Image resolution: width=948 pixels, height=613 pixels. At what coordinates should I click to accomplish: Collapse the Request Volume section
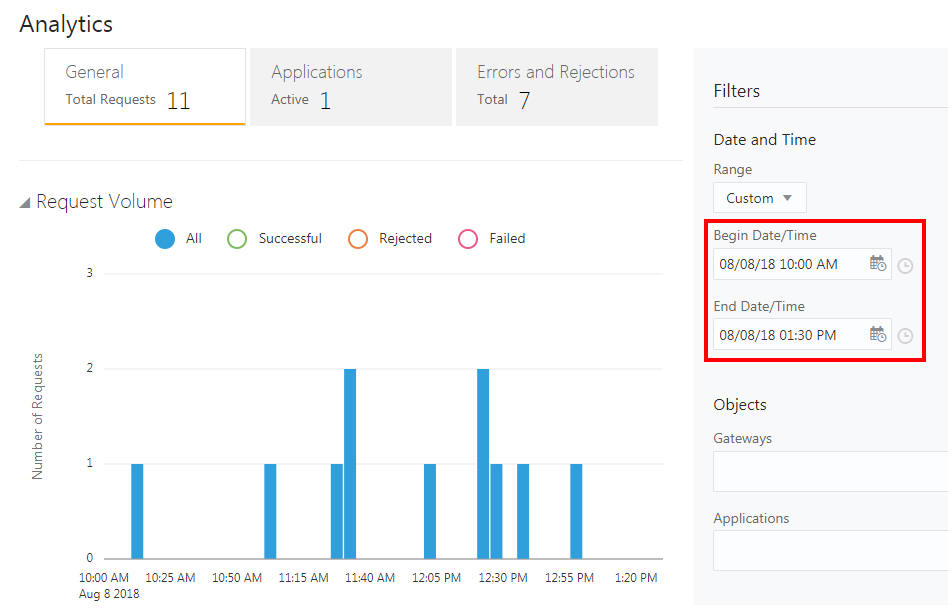(25, 203)
